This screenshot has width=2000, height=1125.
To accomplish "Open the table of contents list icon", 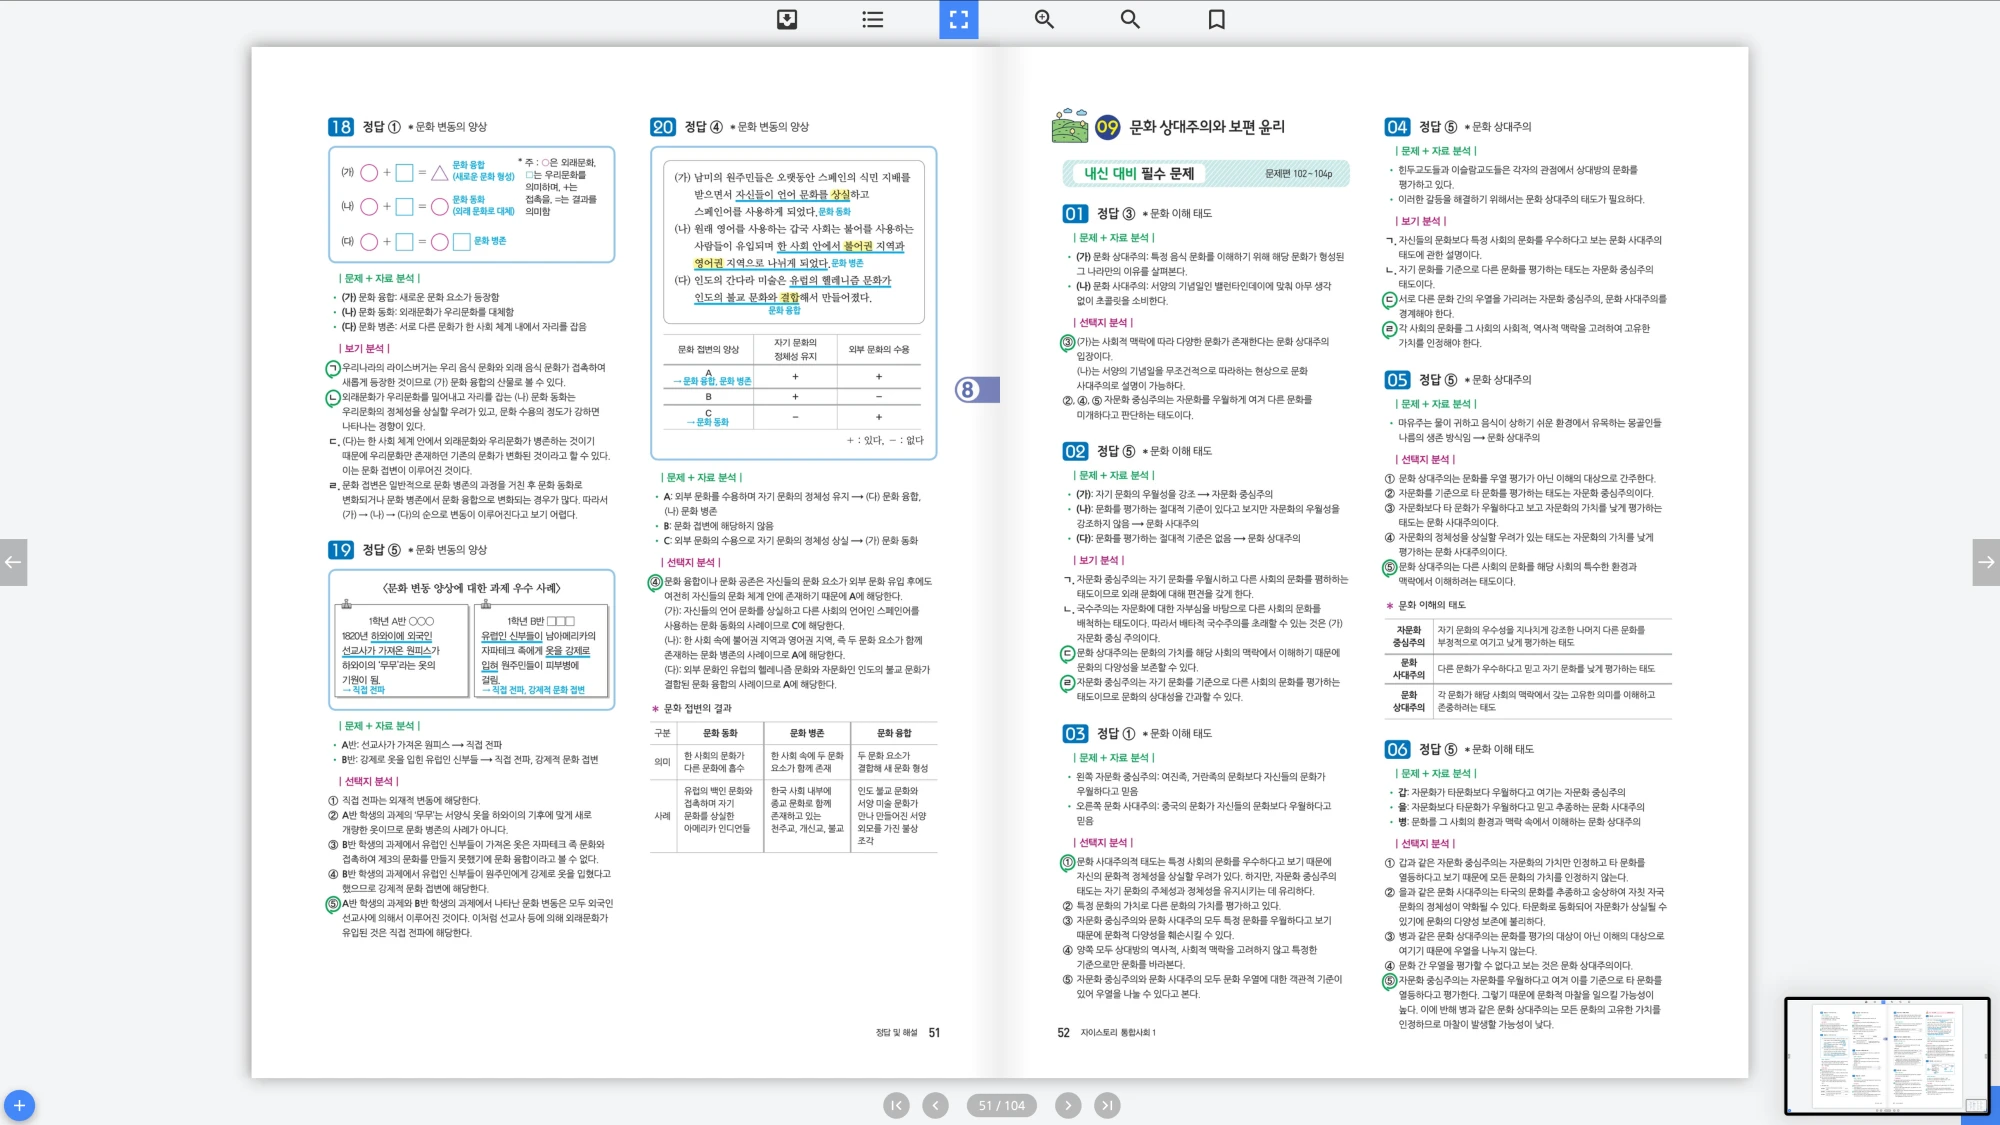I will pos(873,19).
